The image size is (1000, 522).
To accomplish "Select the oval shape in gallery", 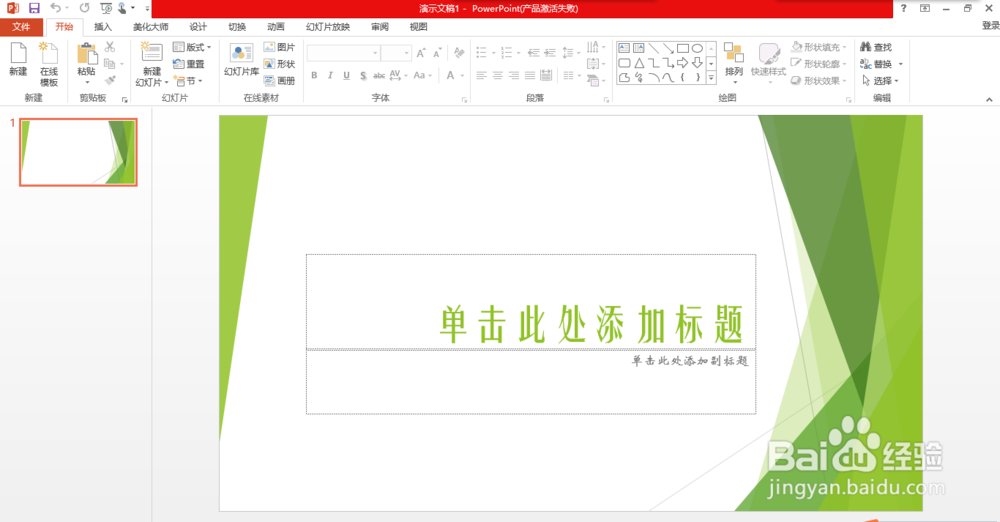I will pyautogui.click(x=698, y=48).
